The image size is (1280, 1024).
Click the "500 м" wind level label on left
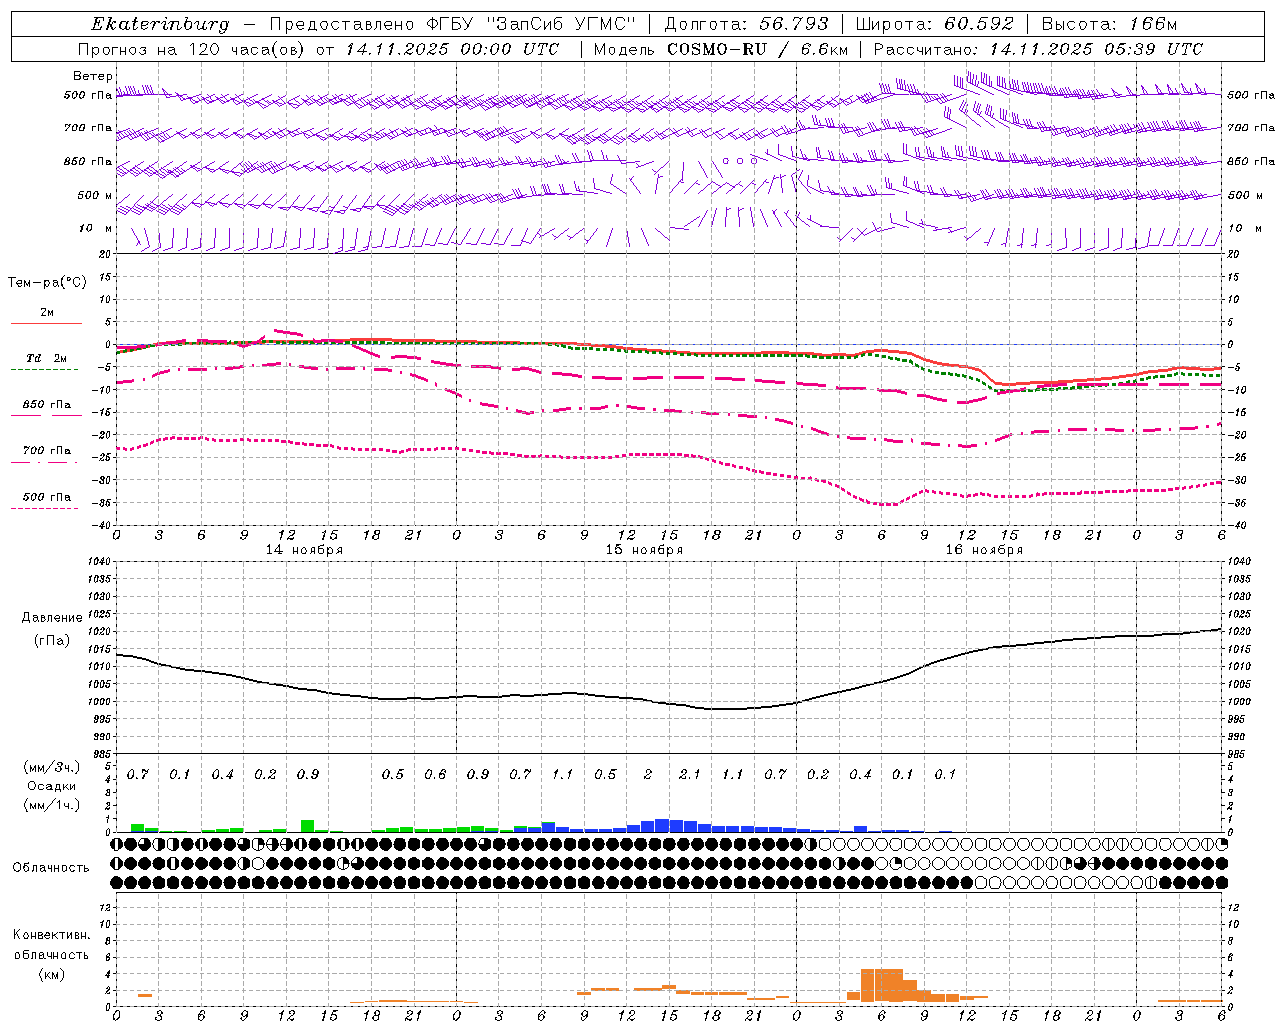tap(95, 195)
